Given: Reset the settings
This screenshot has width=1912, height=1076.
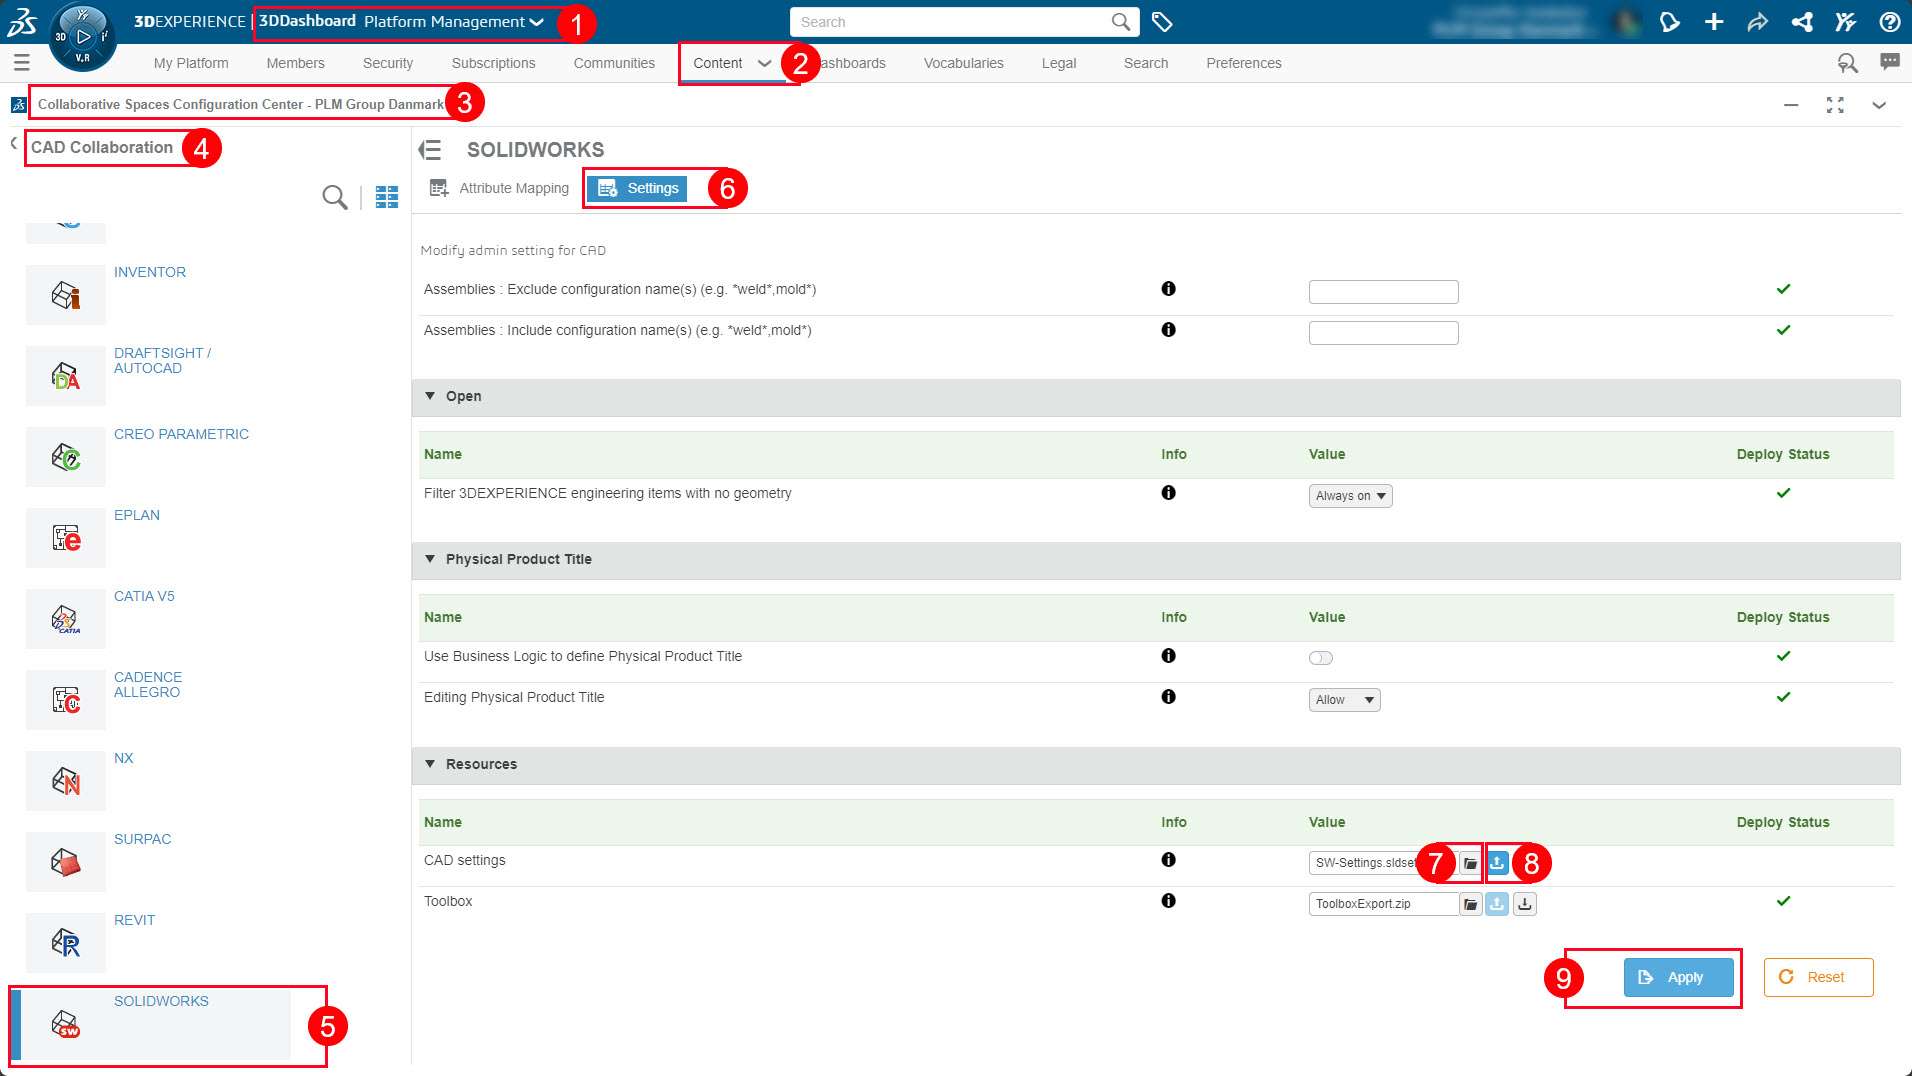Looking at the screenshot, I should 1818,977.
